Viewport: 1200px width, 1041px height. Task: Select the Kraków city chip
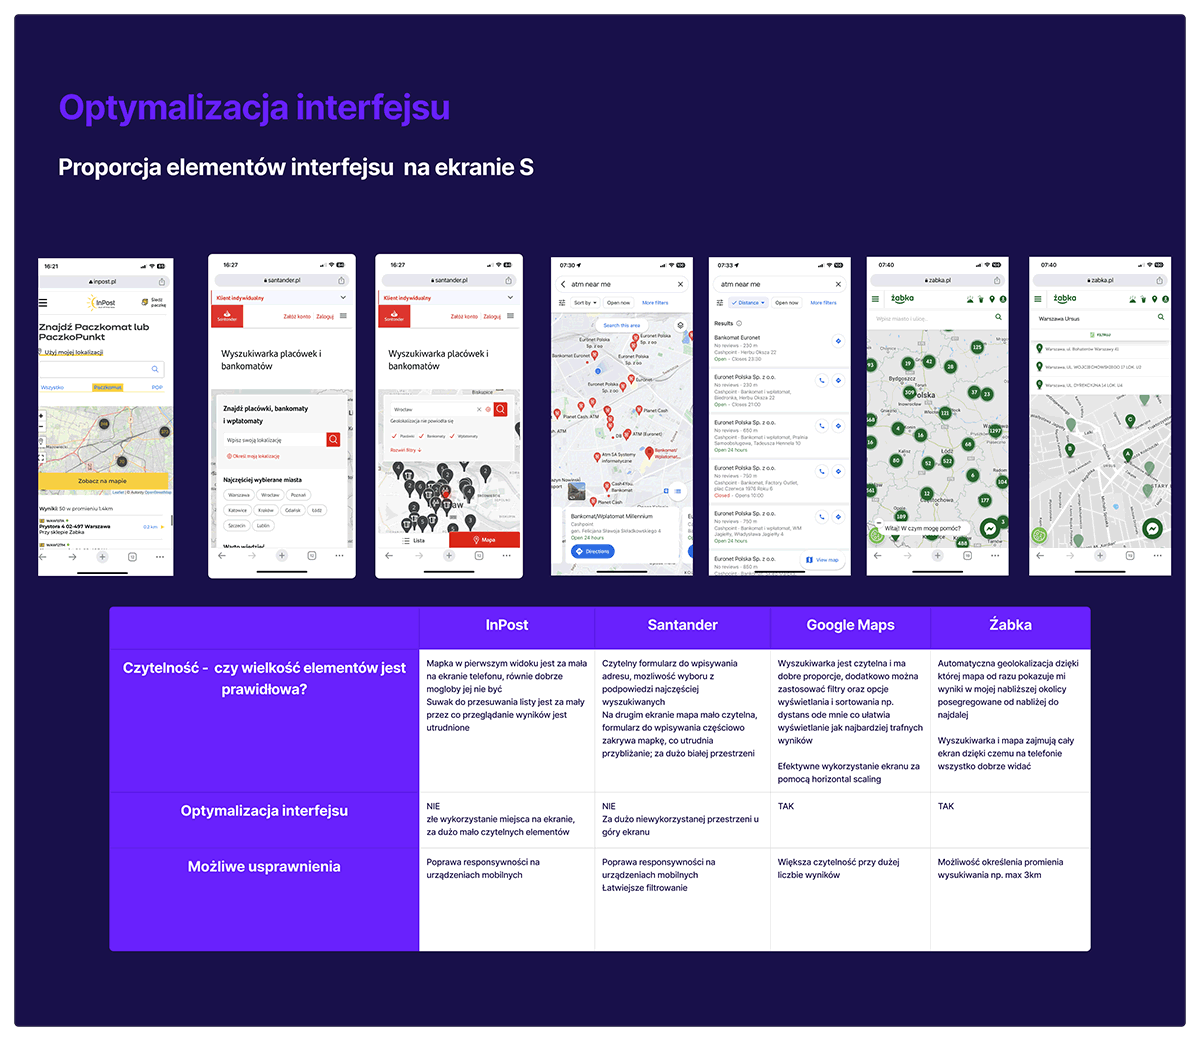(x=265, y=510)
